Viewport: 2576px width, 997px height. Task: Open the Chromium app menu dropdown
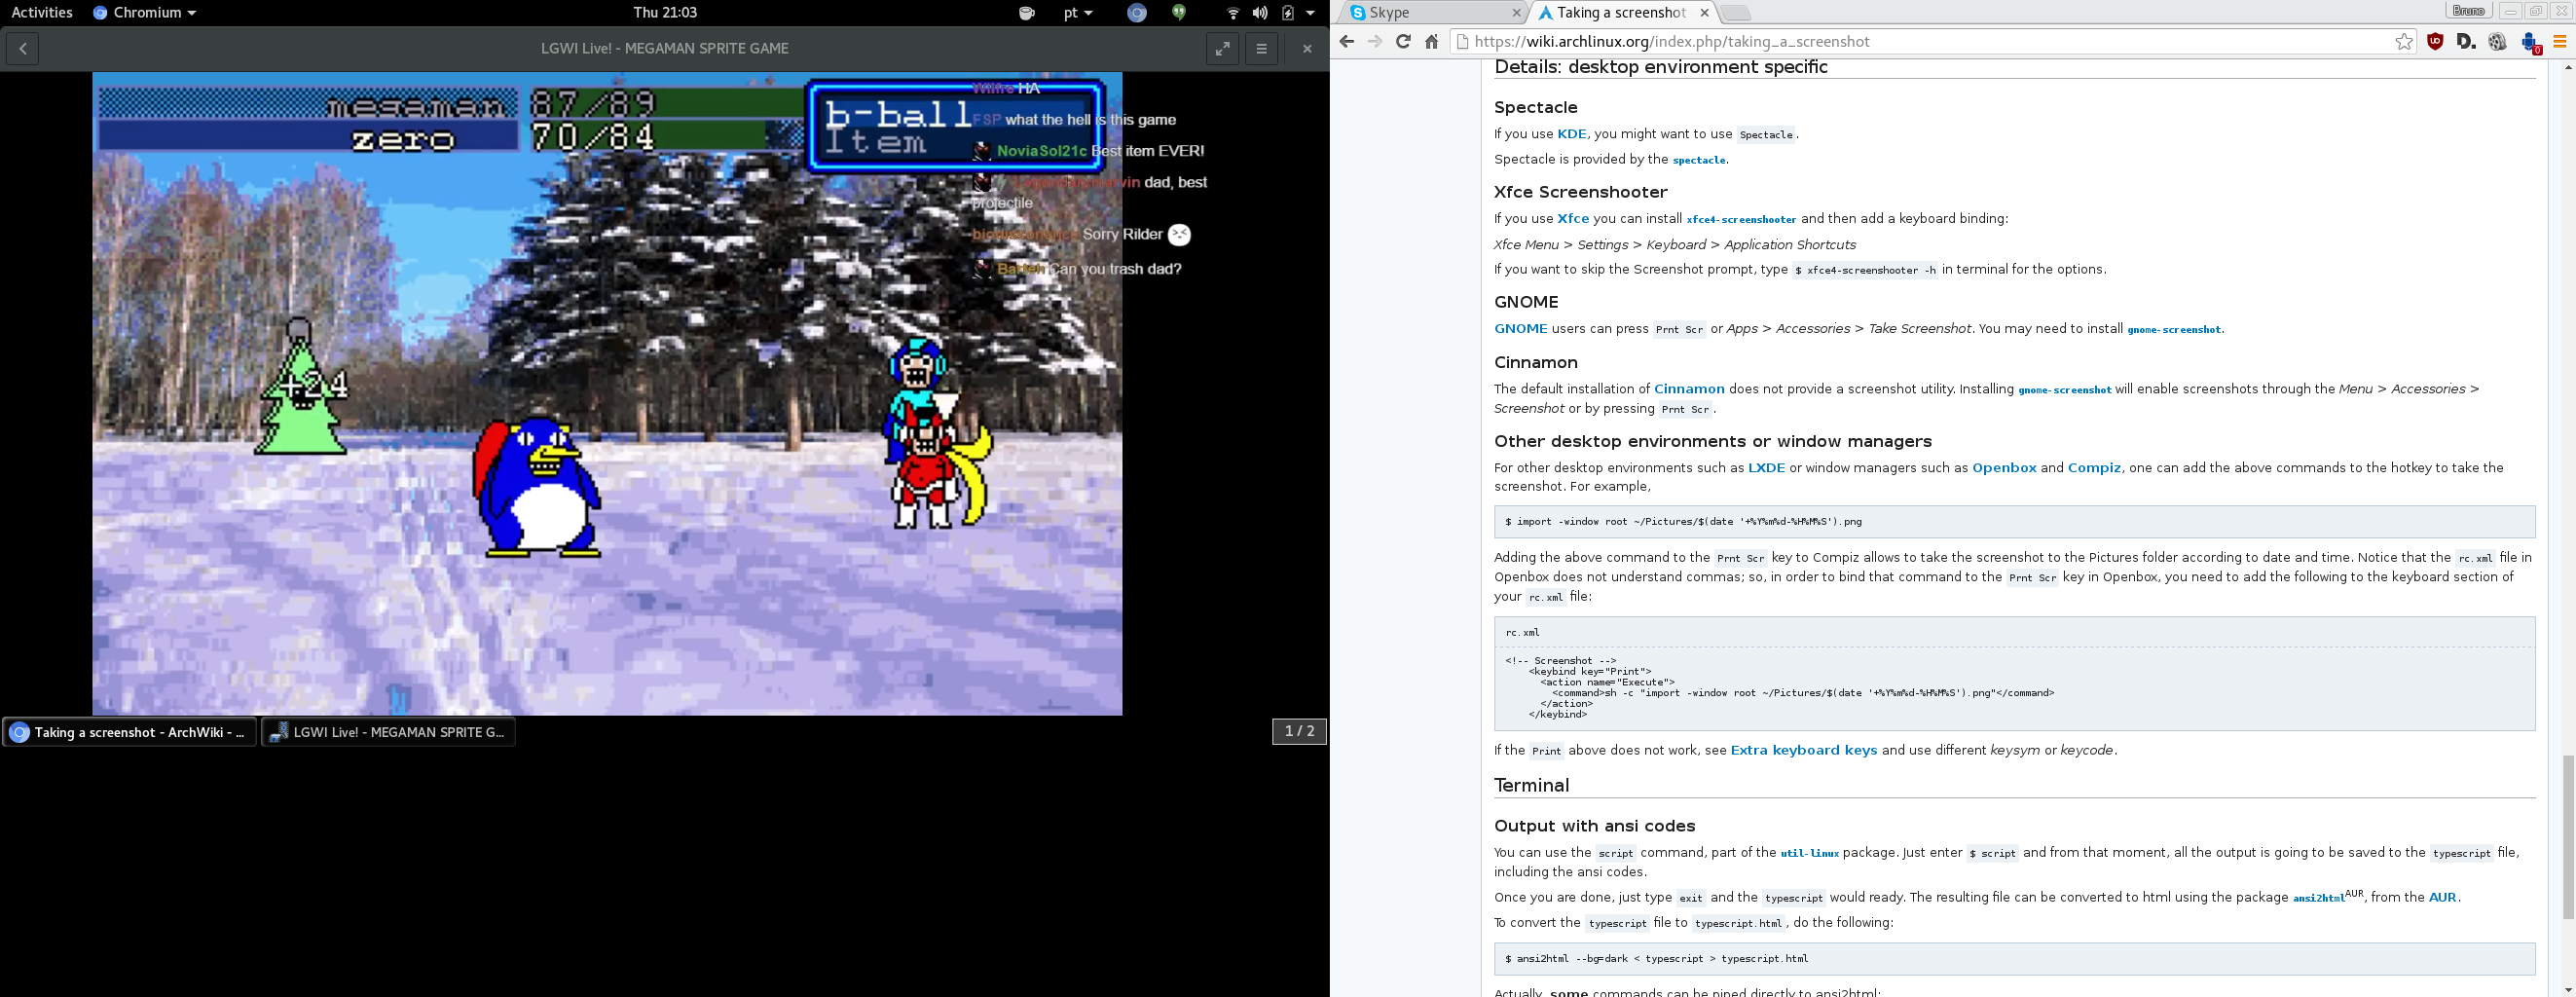pyautogui.click(x=145, y=13)
